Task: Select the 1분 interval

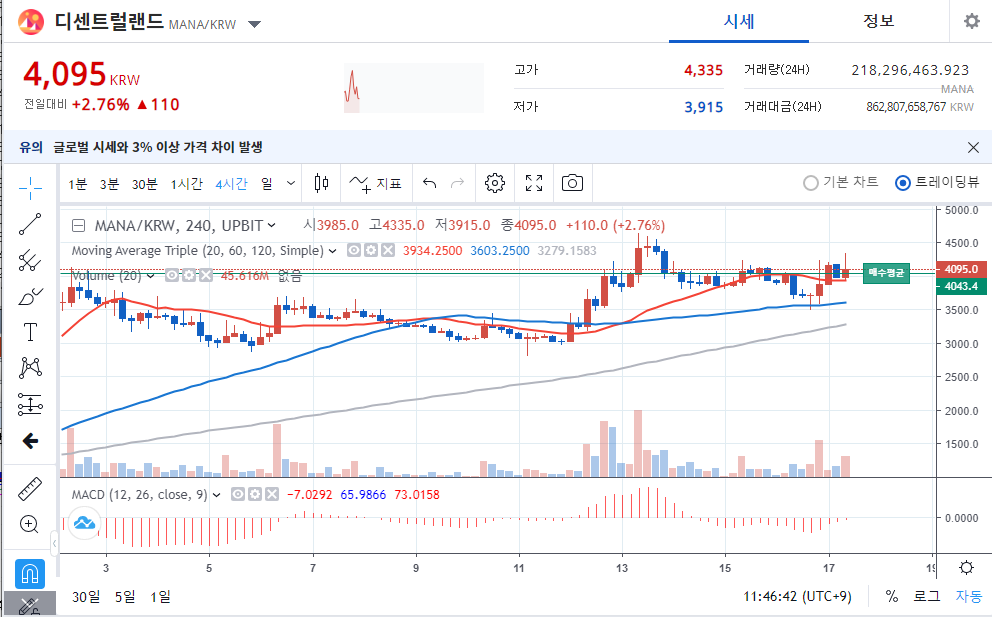Action: [78, 184]
